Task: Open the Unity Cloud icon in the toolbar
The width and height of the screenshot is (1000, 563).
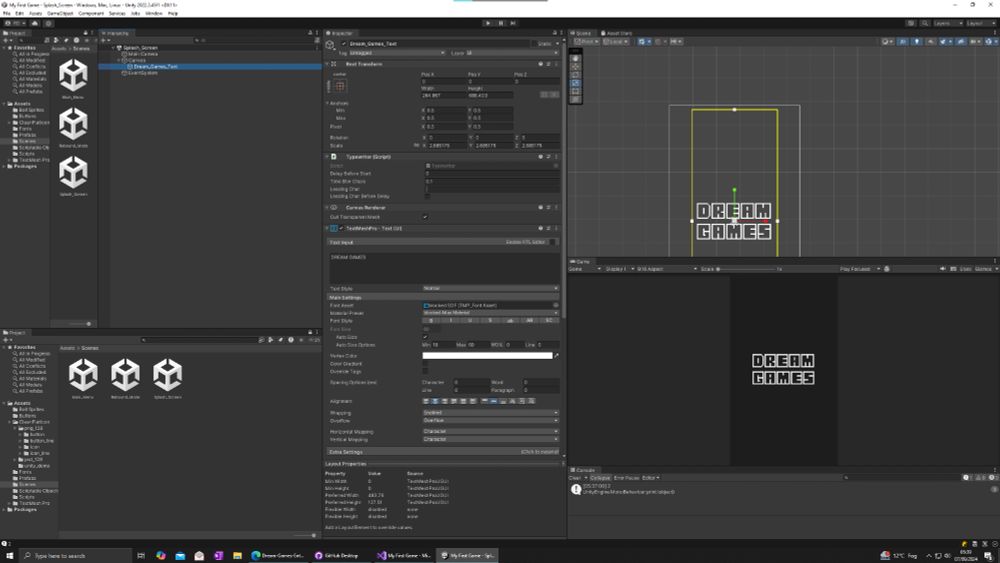Action: point(34,23)
